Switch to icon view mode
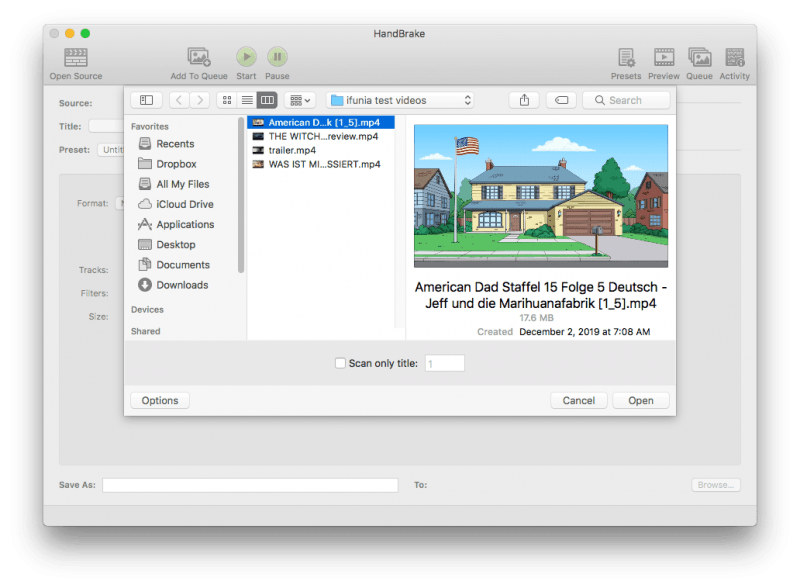Screen dimensions: 800x588 pos(227,100)
